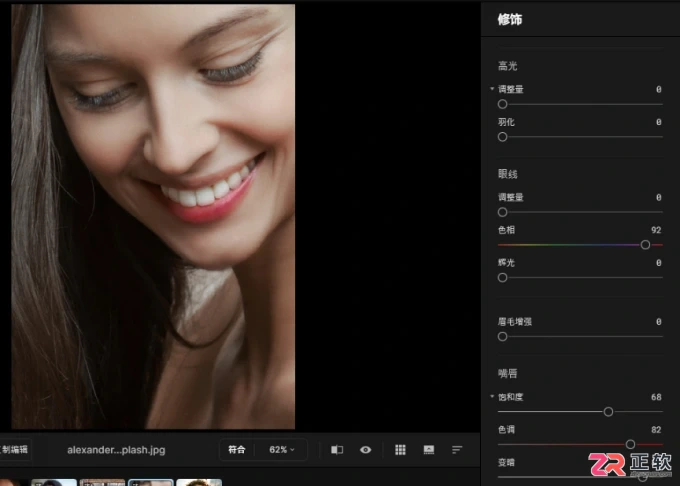The image size is (680, 486).
Task: Click the 制编辑 button in the bottom toolbar
Action: pos(14,450)
